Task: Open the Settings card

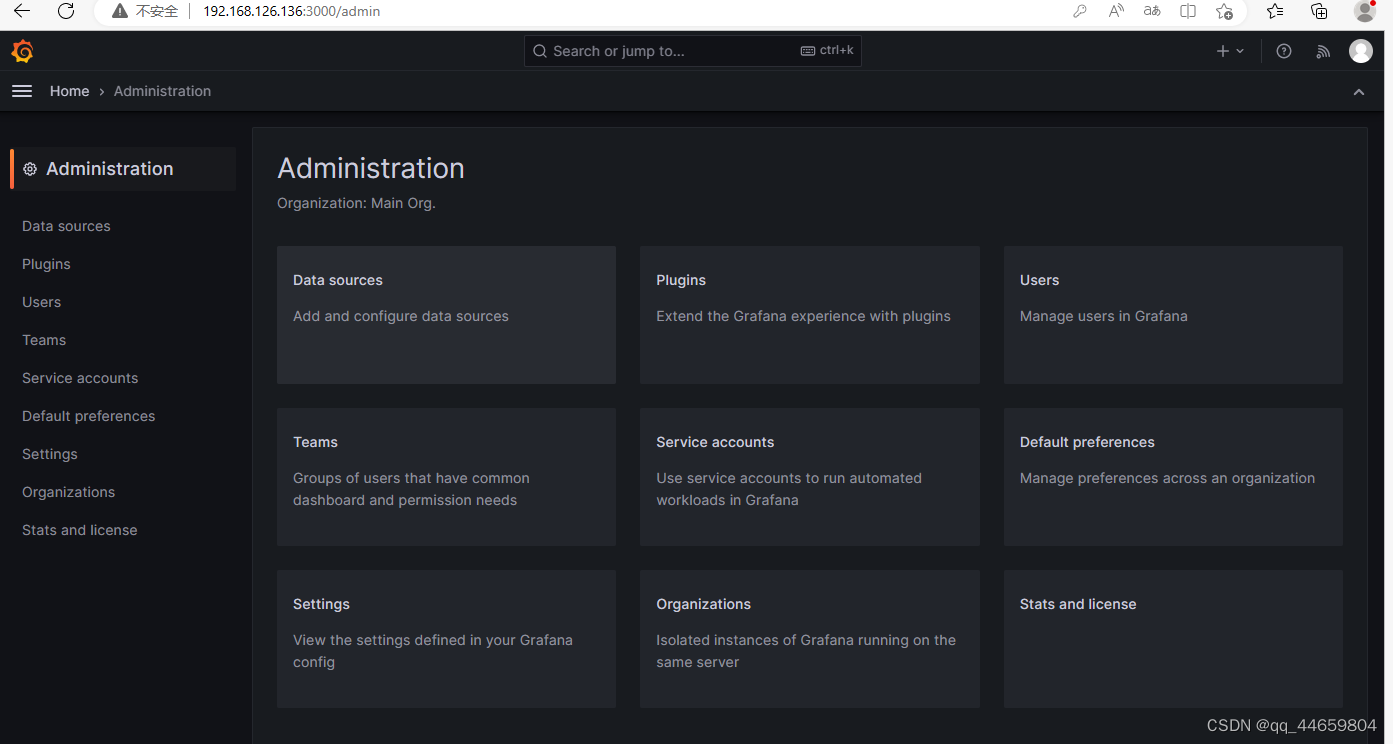Action: click(x=446, y=639)
